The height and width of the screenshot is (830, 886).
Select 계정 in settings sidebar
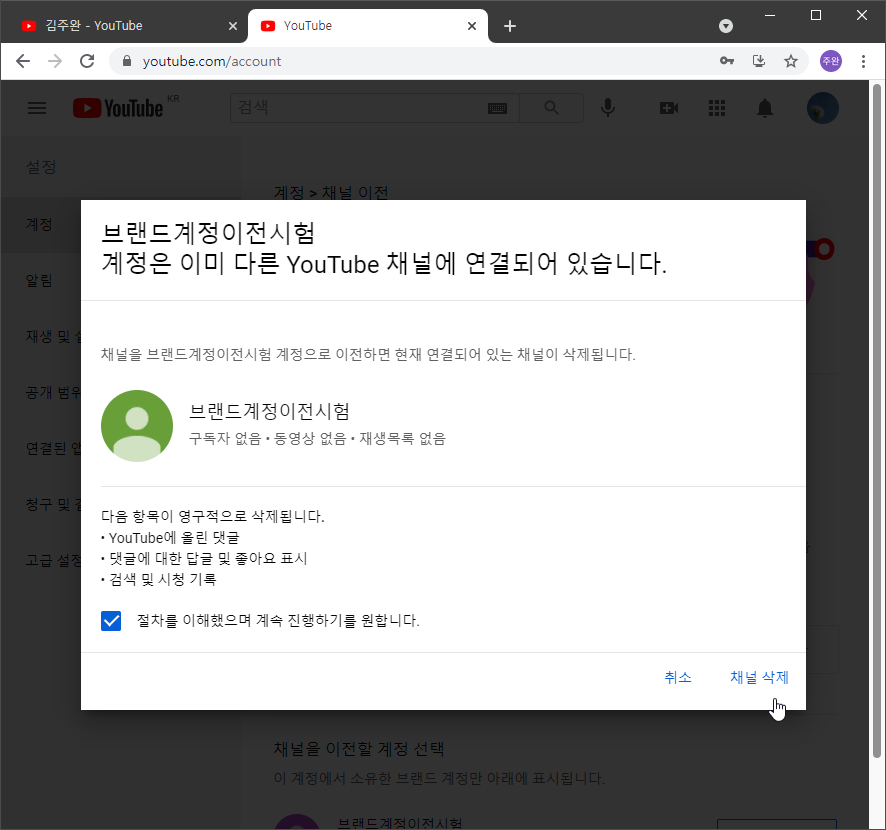click(x=40, y=224)
